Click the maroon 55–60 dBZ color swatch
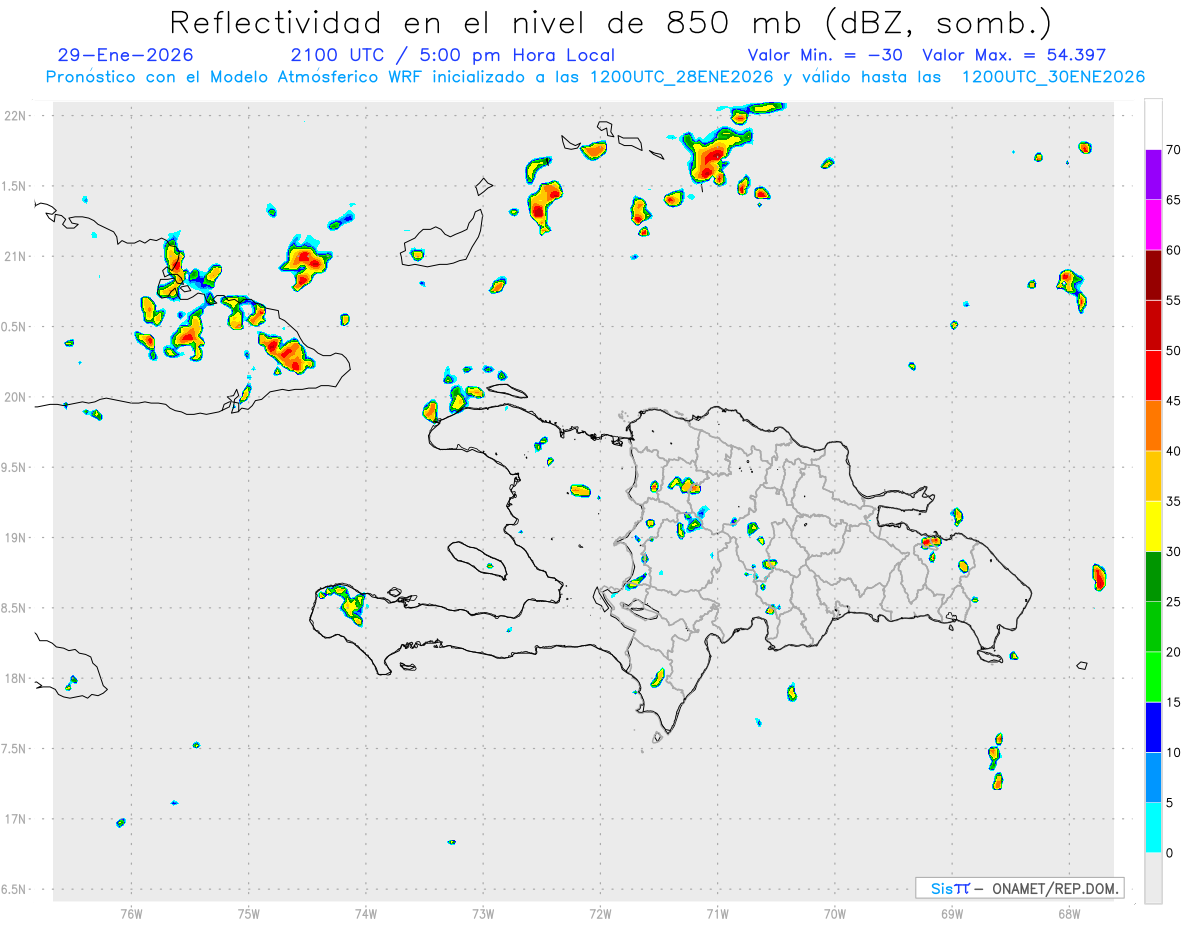The height and width of the screenshot is (927, 1200). click(1153, 275)
